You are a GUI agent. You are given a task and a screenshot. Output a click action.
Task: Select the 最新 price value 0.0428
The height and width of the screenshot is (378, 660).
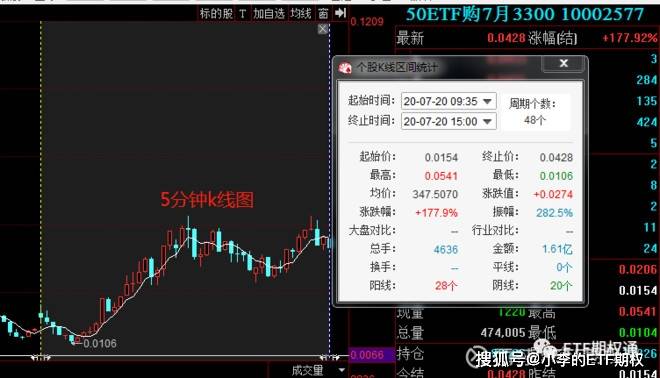tap(506, 38)
